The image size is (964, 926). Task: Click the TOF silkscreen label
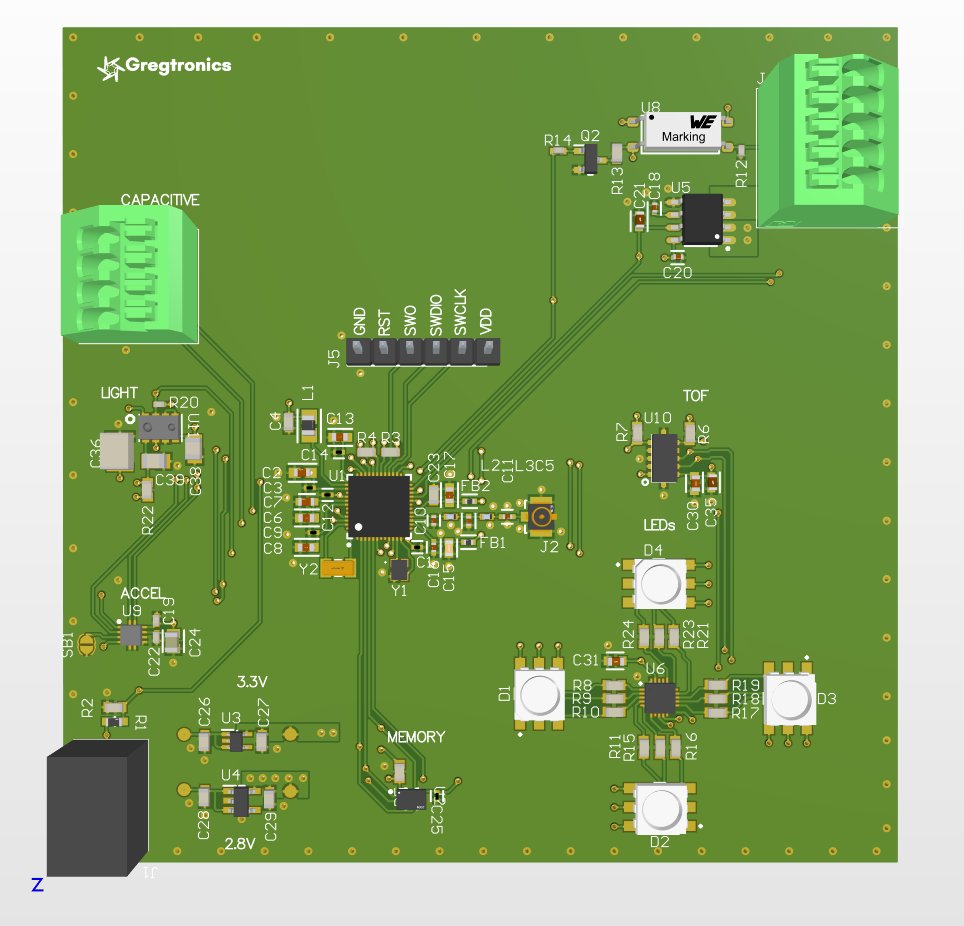tap(695, 396)
